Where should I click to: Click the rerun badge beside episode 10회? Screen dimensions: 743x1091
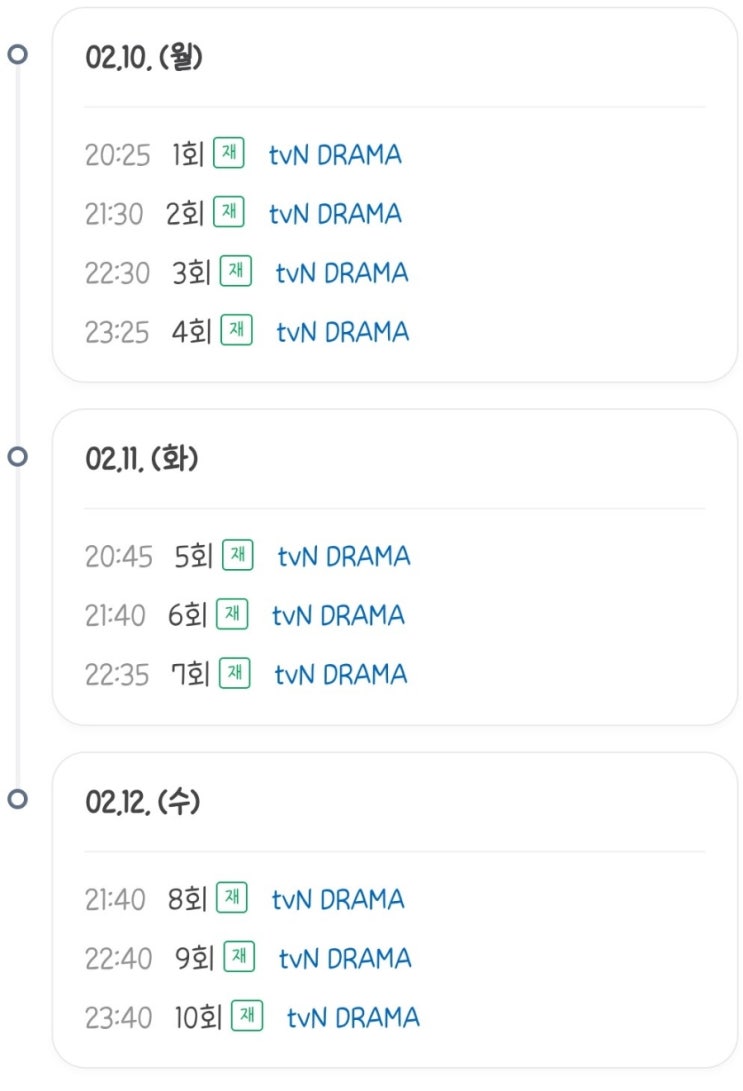coord(246,1017)
